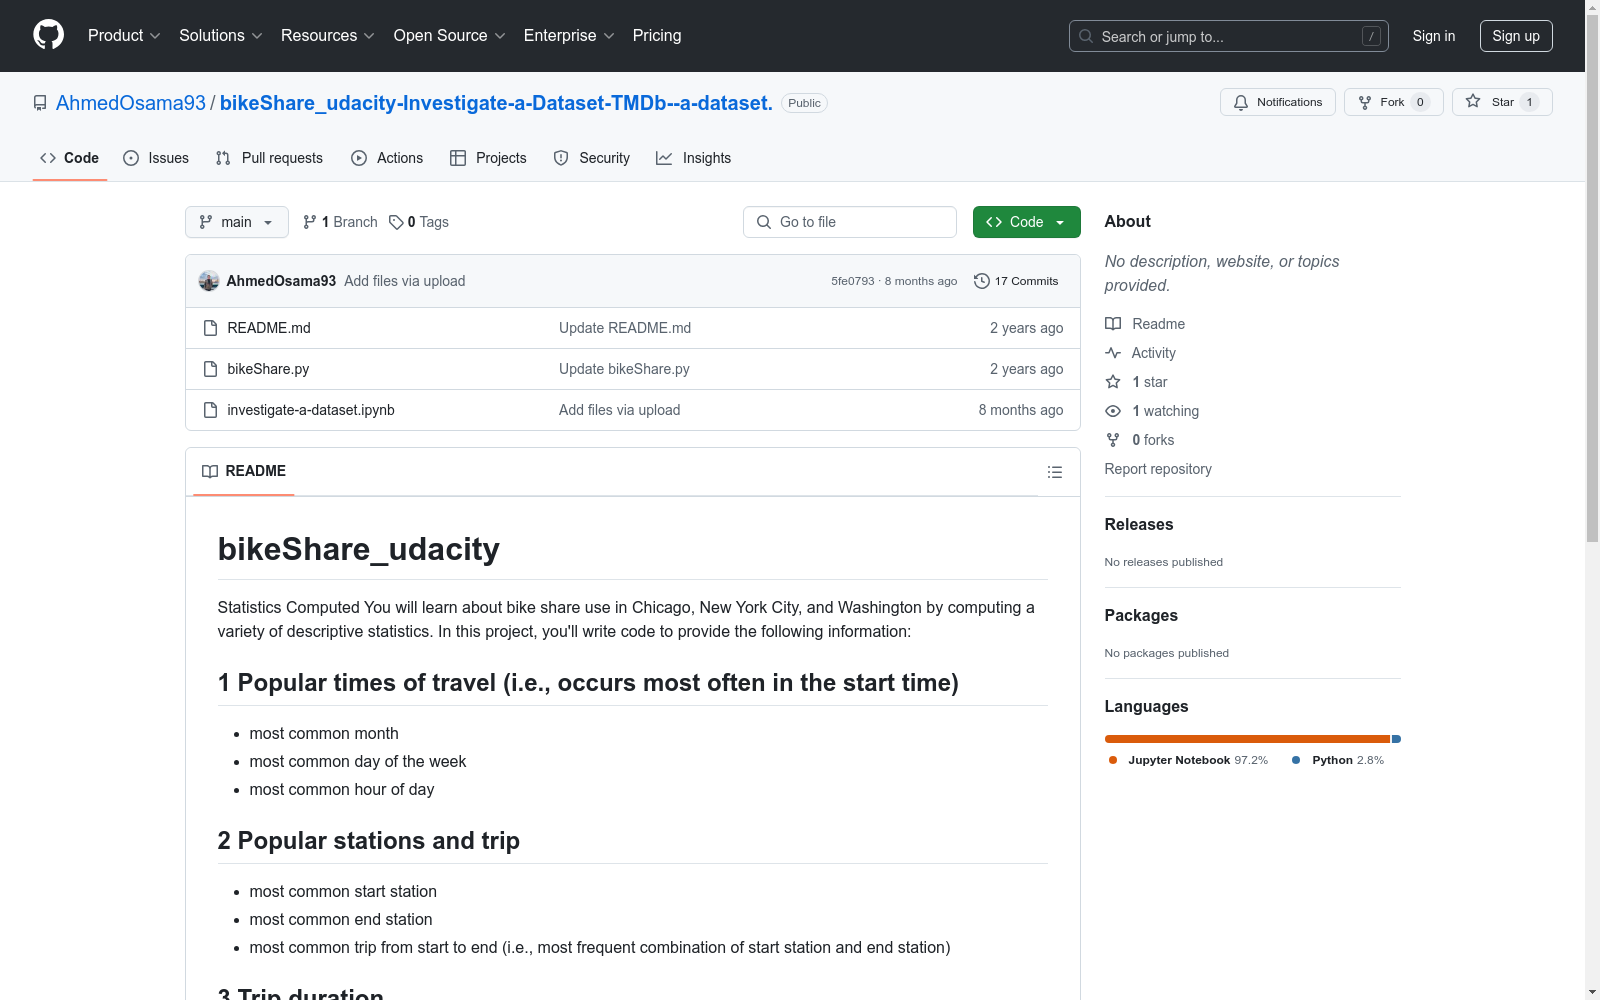Open the main branch selector dropdown
The image size is (1600, 1000).
click(237, 222)
